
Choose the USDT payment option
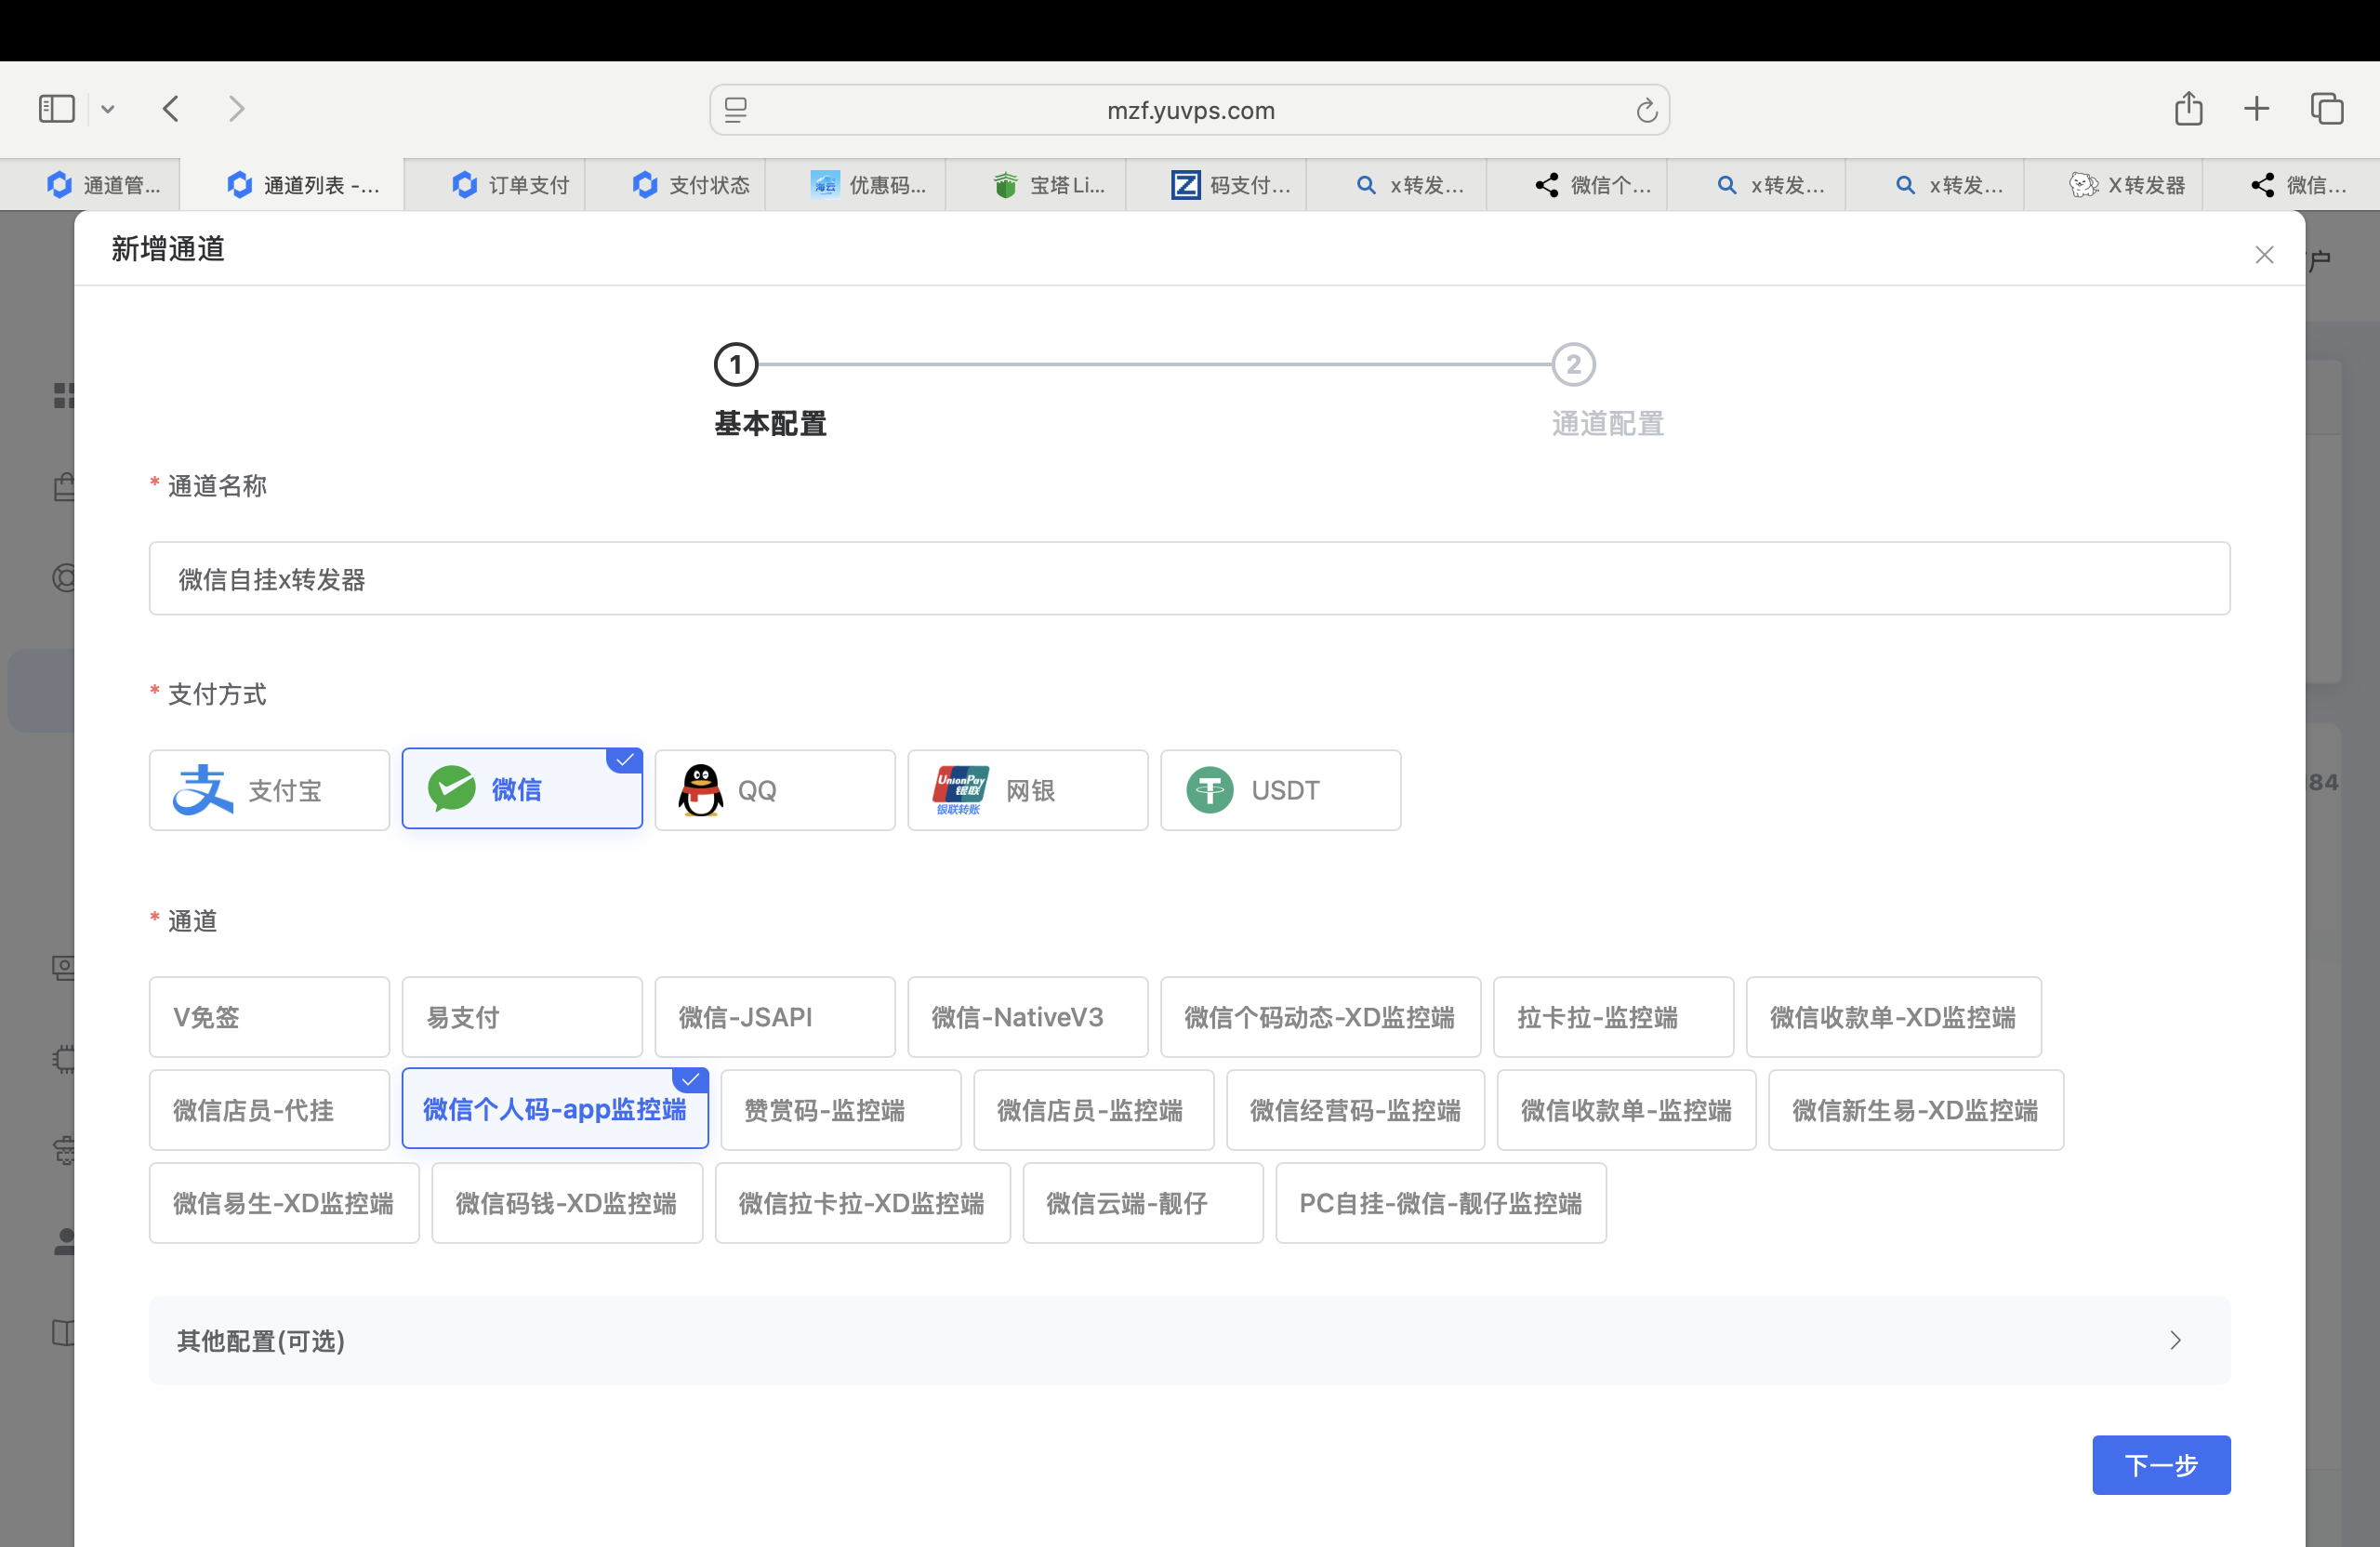click(x=1280, y=790)
